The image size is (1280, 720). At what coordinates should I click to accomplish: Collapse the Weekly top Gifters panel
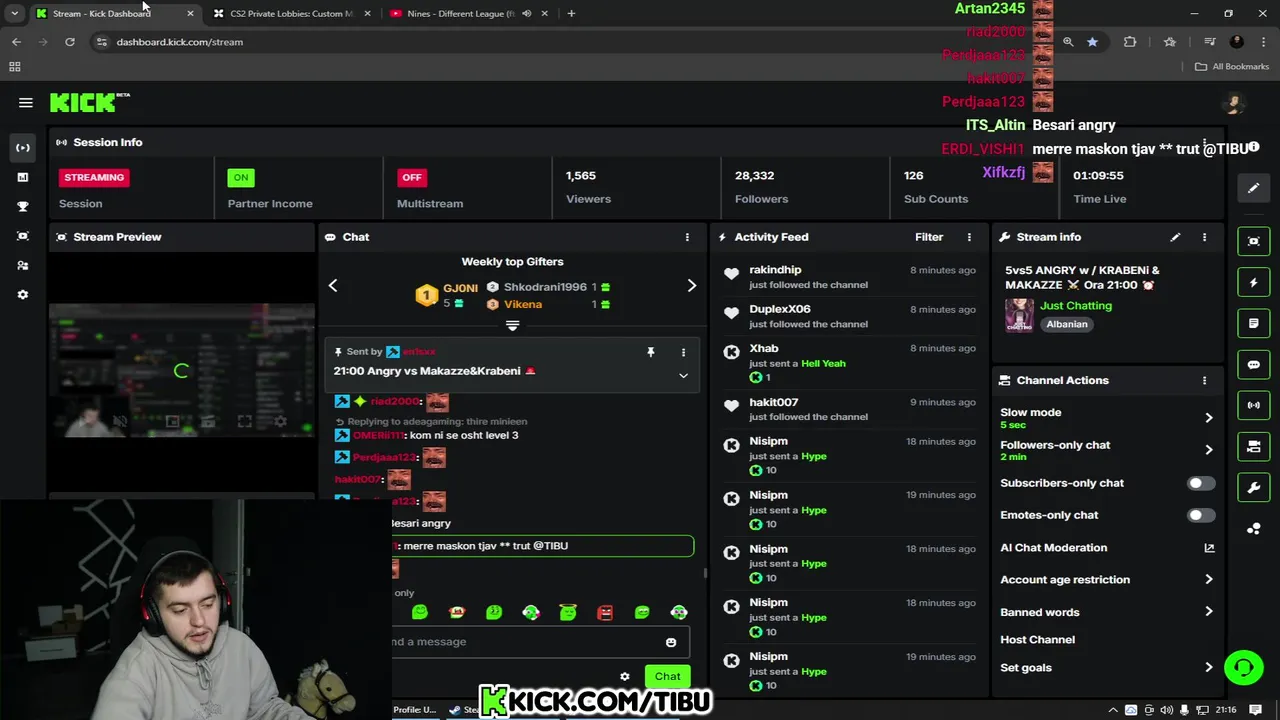click(512, 326)
